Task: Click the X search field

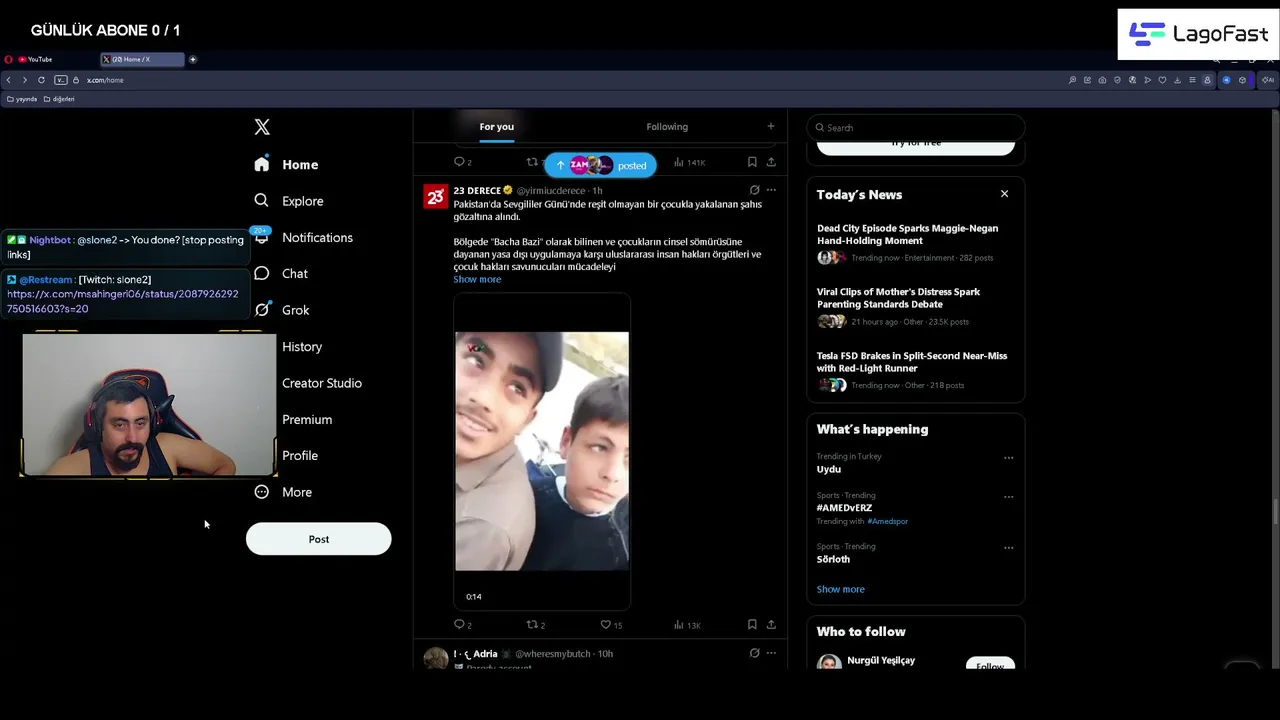Action: (x=916, y=128)
